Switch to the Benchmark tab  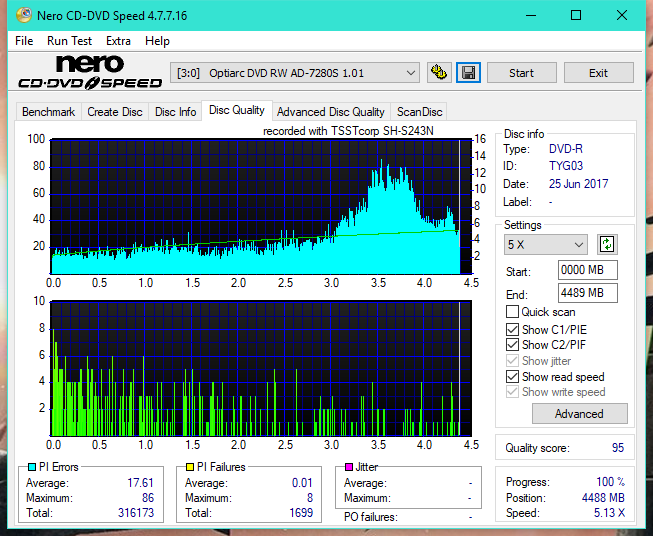tap(49, 112)
